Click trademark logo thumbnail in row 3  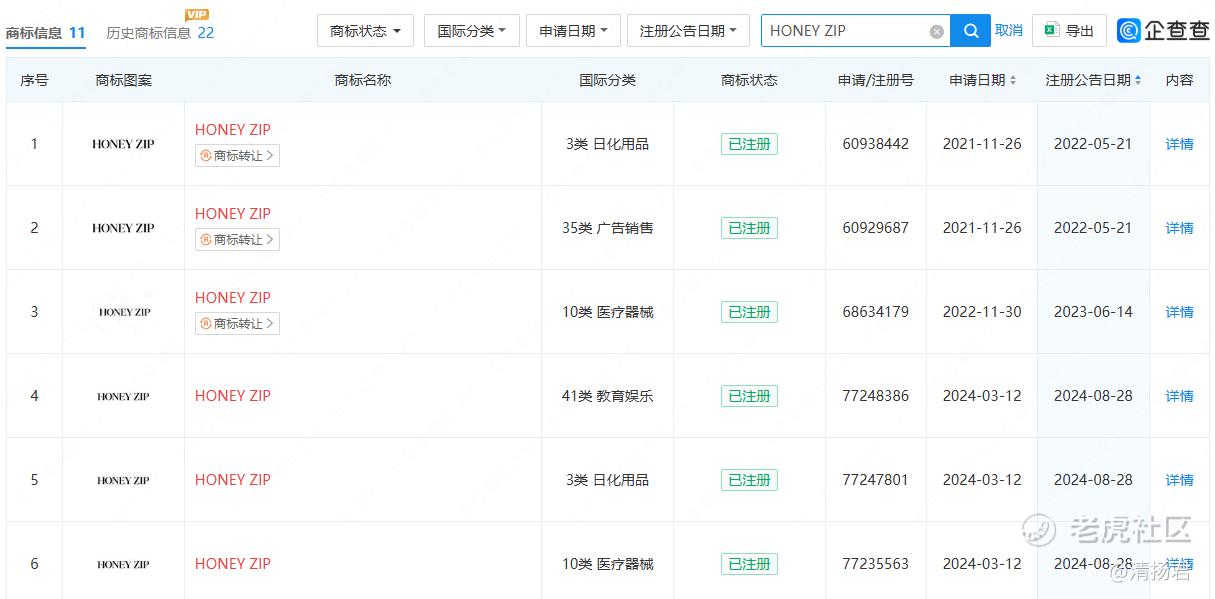[x=124, y=312]
